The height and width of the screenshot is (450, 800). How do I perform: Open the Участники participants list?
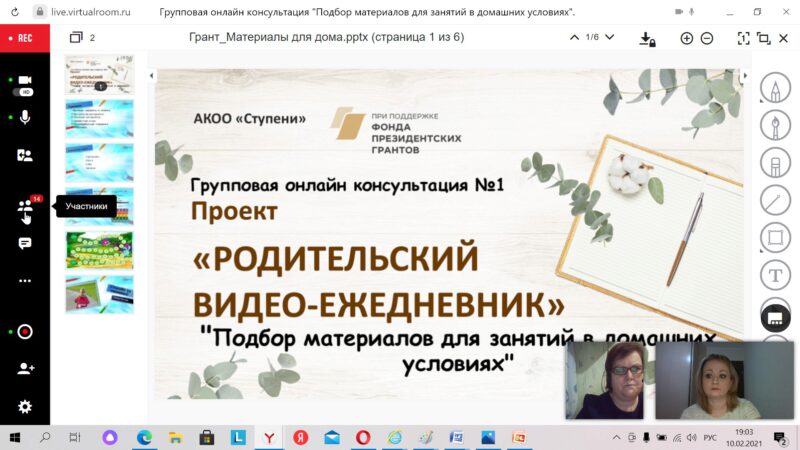[x=24, y=206]
